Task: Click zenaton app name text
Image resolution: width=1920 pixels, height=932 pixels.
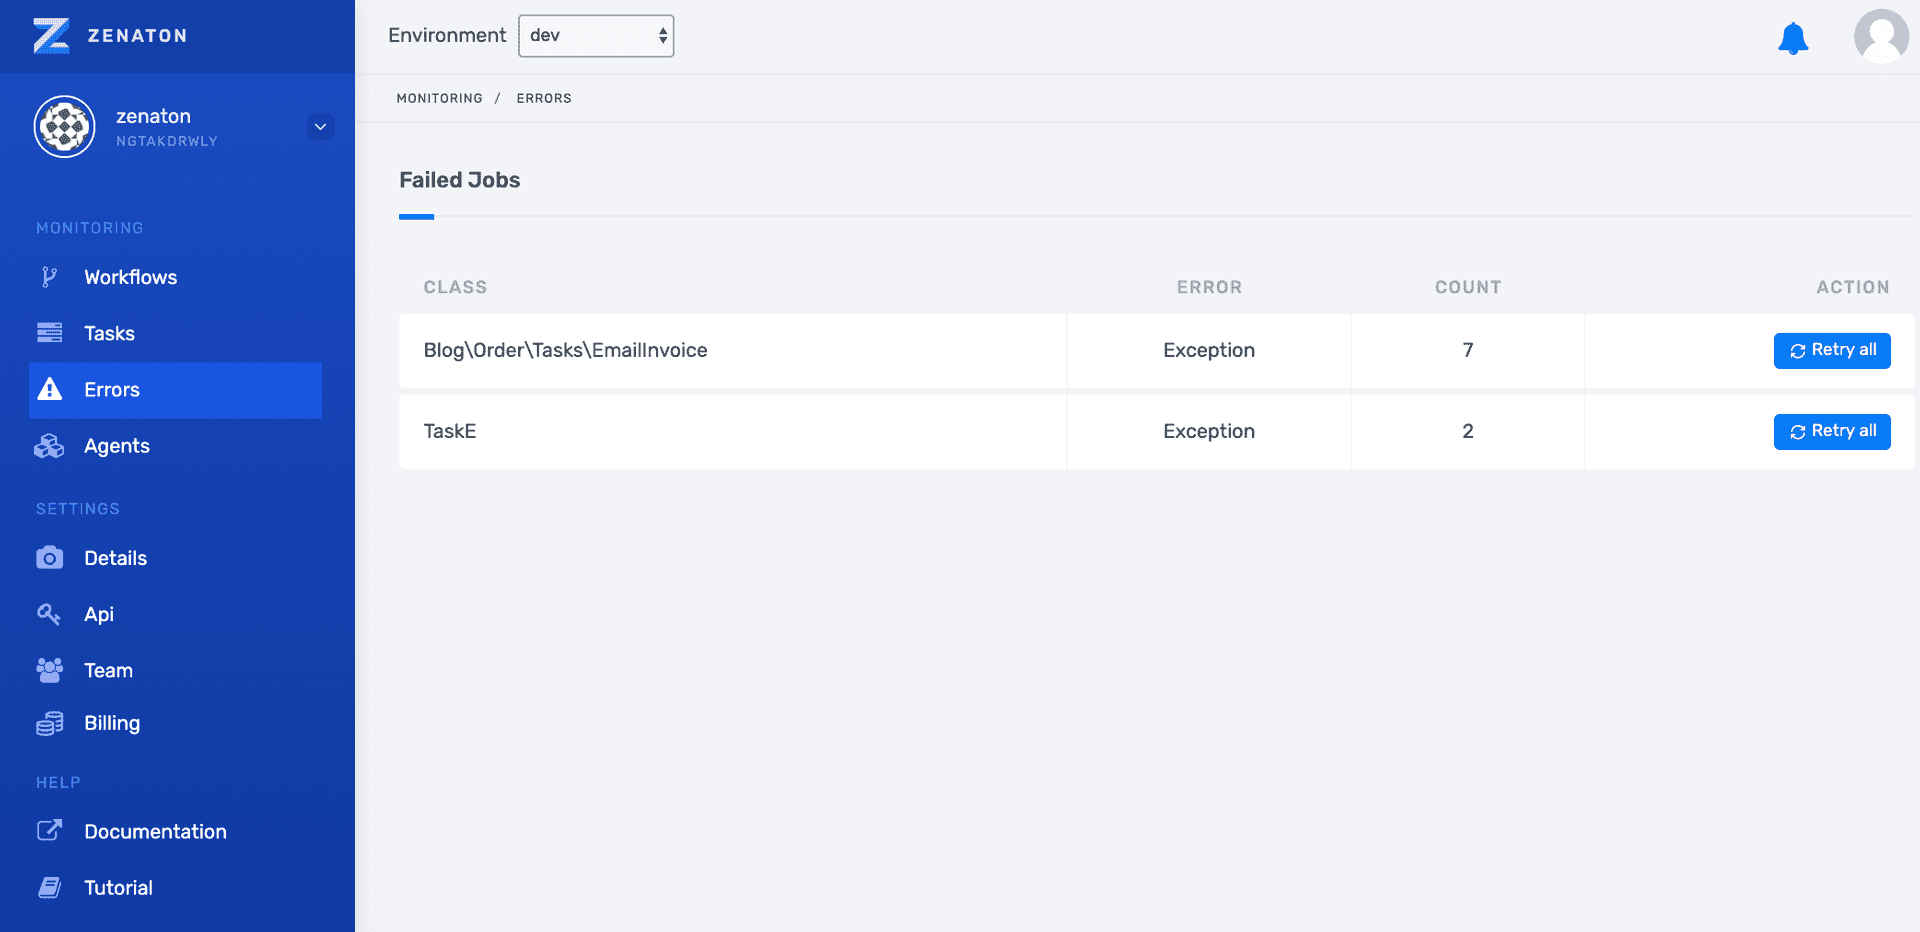Action: pos(153,116)
